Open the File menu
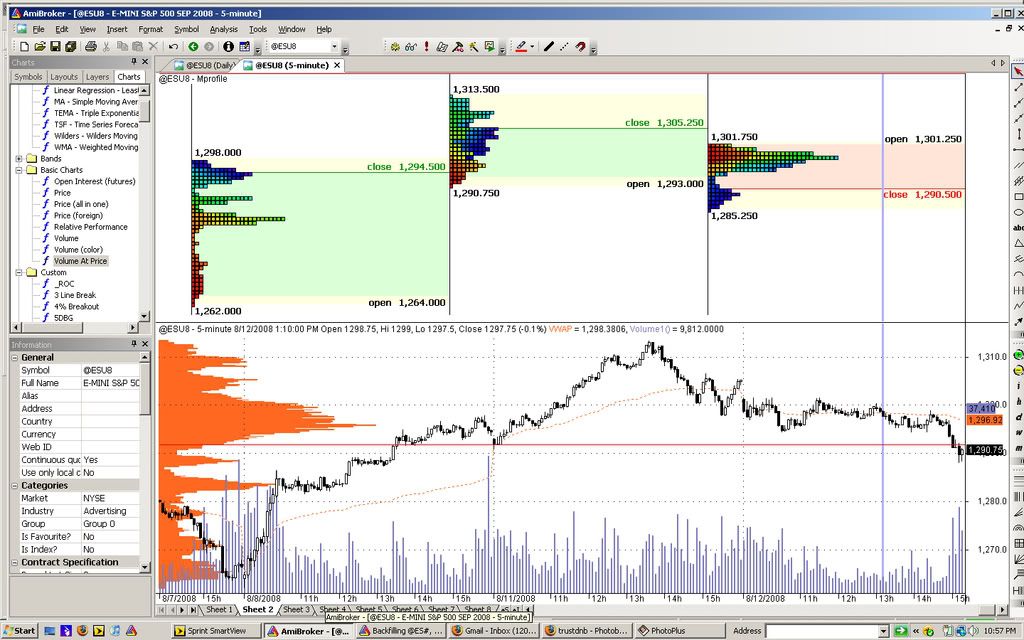The image size is (1024, 640). point(39,29)
